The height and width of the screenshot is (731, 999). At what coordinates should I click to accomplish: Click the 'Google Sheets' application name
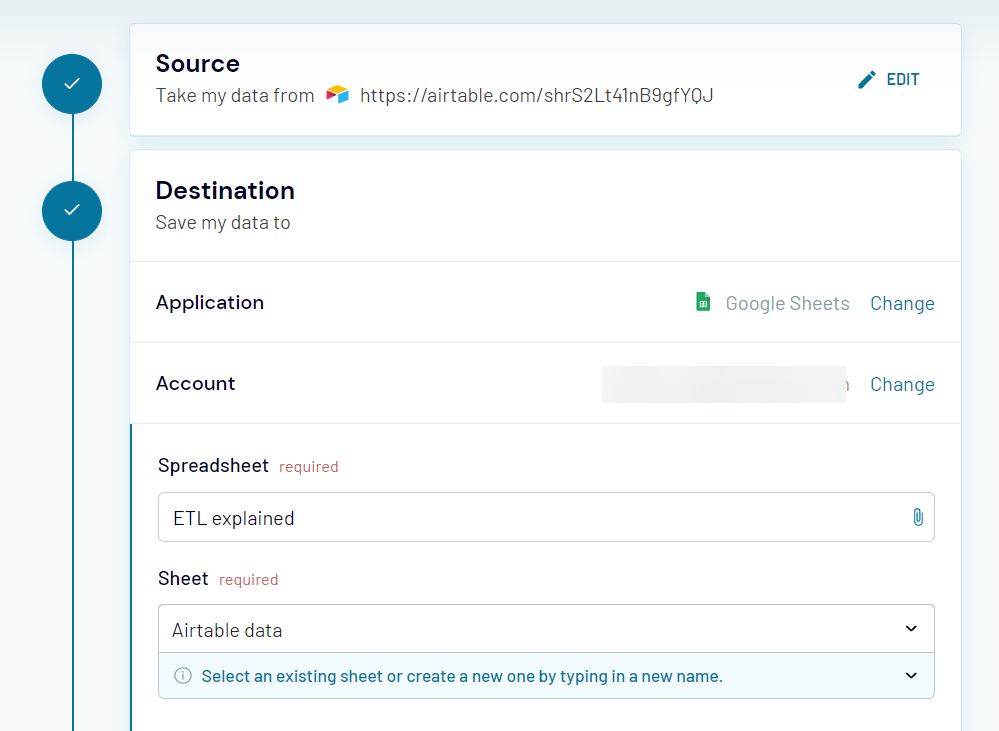(x=787, y=304)
